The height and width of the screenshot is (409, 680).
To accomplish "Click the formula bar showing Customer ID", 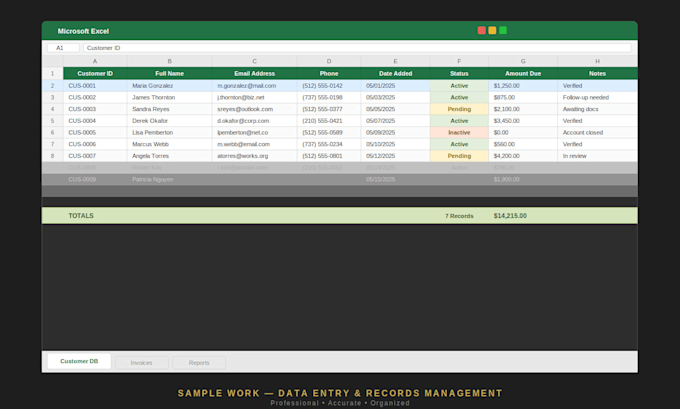I will click(357, 48).
